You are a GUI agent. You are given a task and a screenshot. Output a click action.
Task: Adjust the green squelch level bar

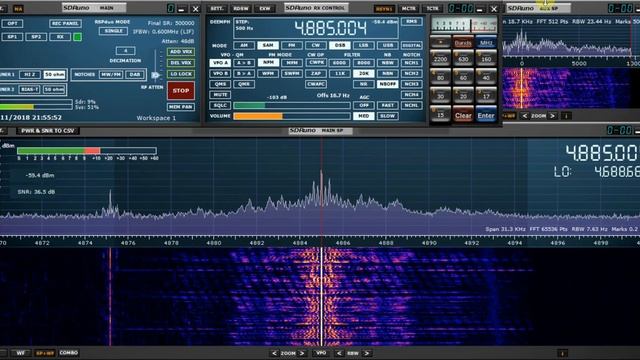pos(292,106)
